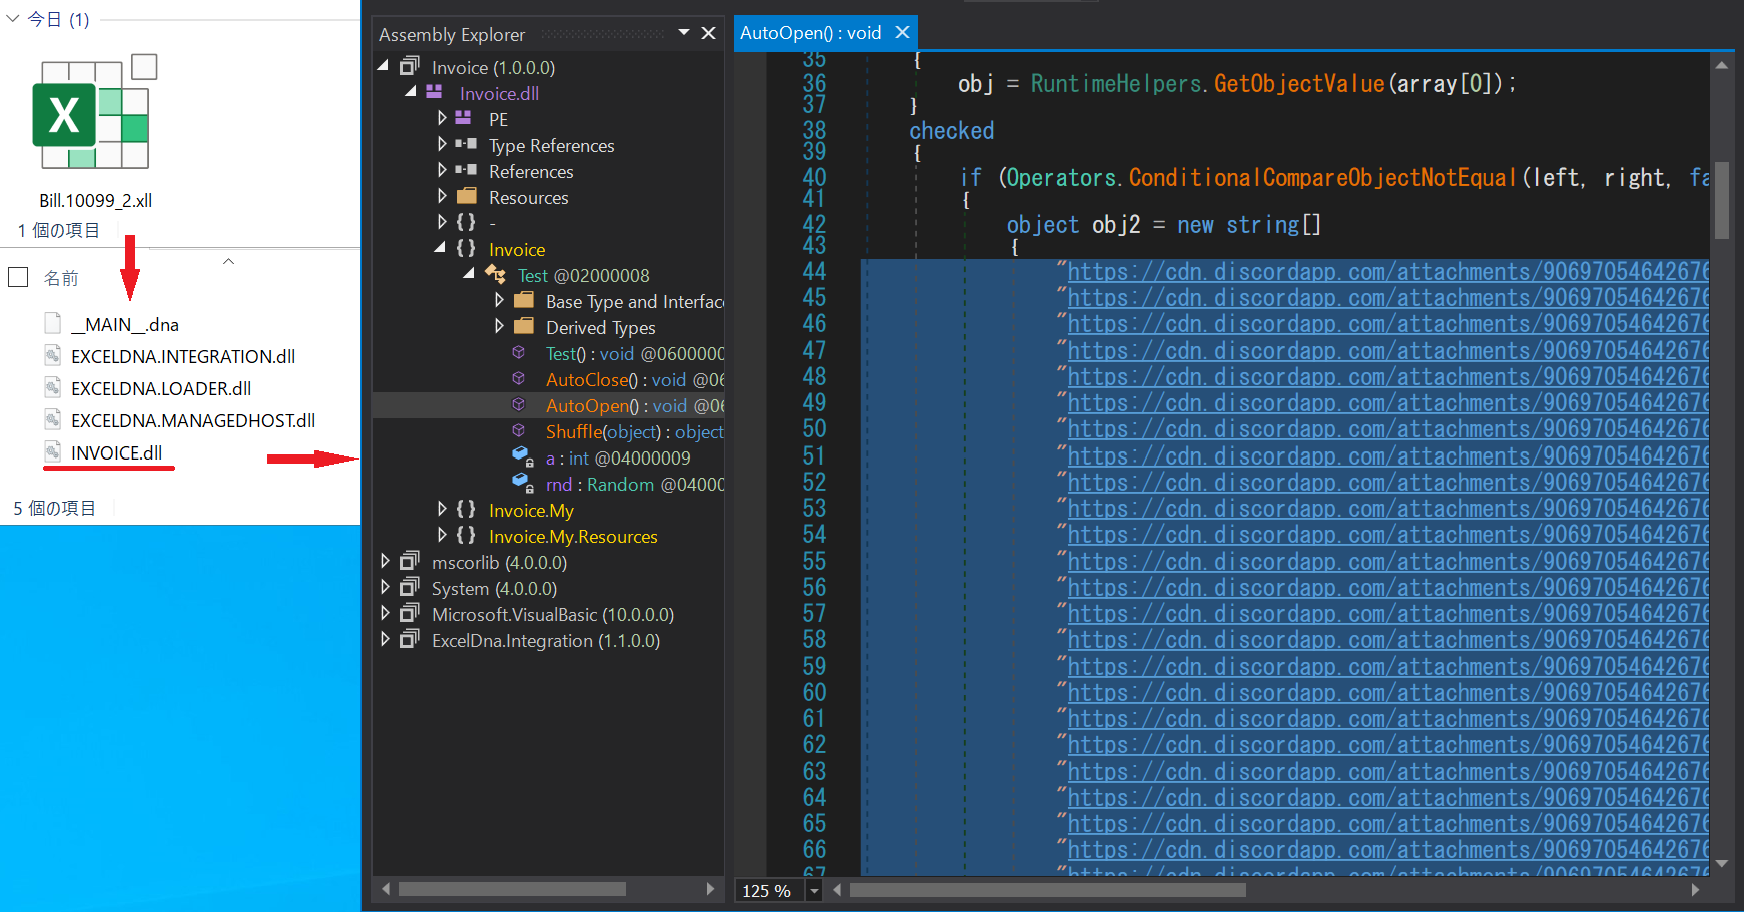
Task: Expand the Invoice.My namespace node
Action: pyautogui.click(x=442, y=509)
